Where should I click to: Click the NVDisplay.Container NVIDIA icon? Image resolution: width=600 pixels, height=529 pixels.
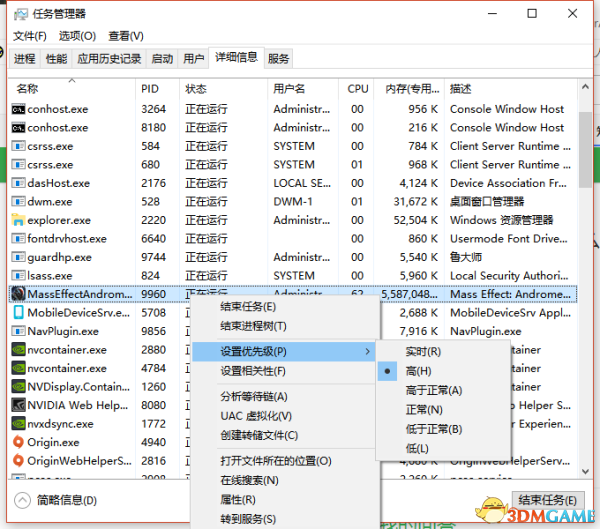tap(18, 387)
